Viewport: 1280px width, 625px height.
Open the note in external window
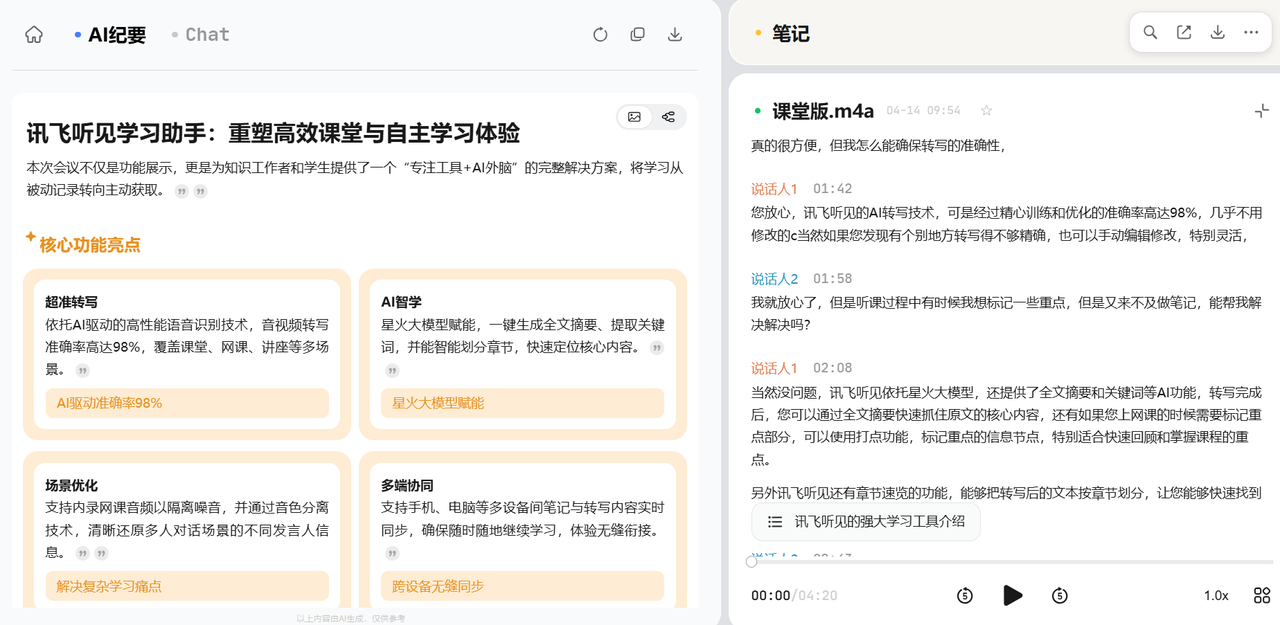(x=1184, y=32)
